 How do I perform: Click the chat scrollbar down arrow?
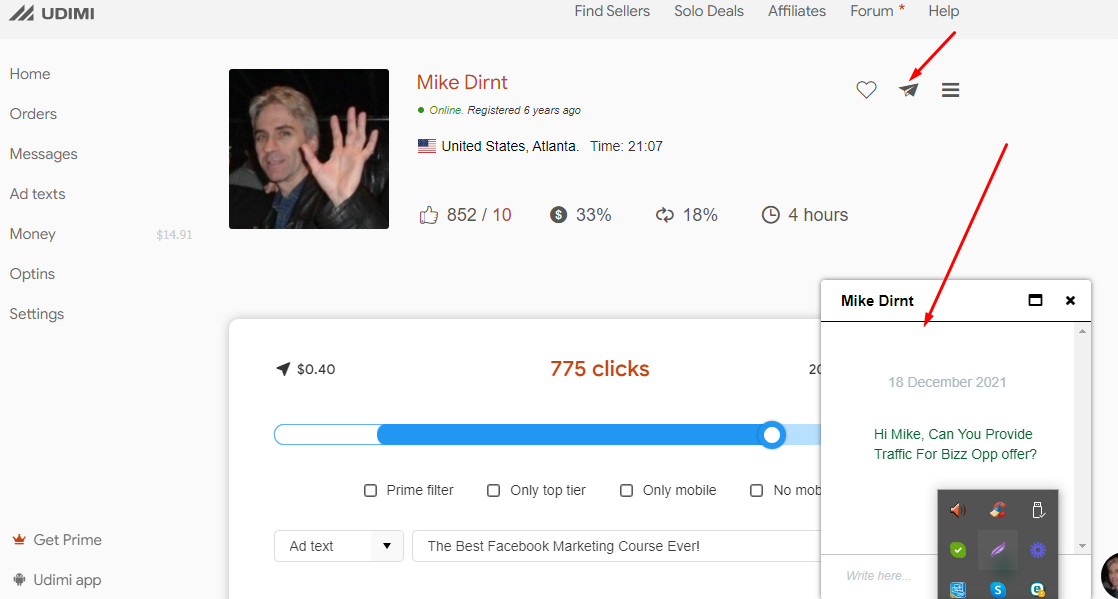tap(1082, 546)
